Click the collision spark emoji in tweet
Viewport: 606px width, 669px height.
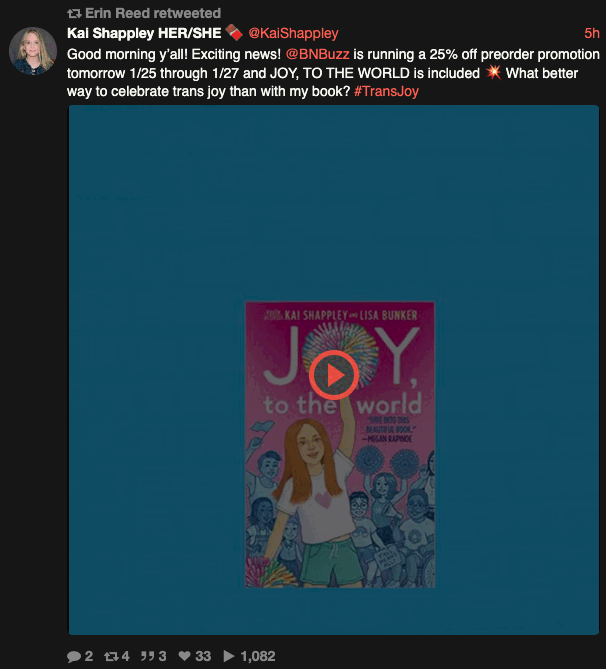[493, 72]
